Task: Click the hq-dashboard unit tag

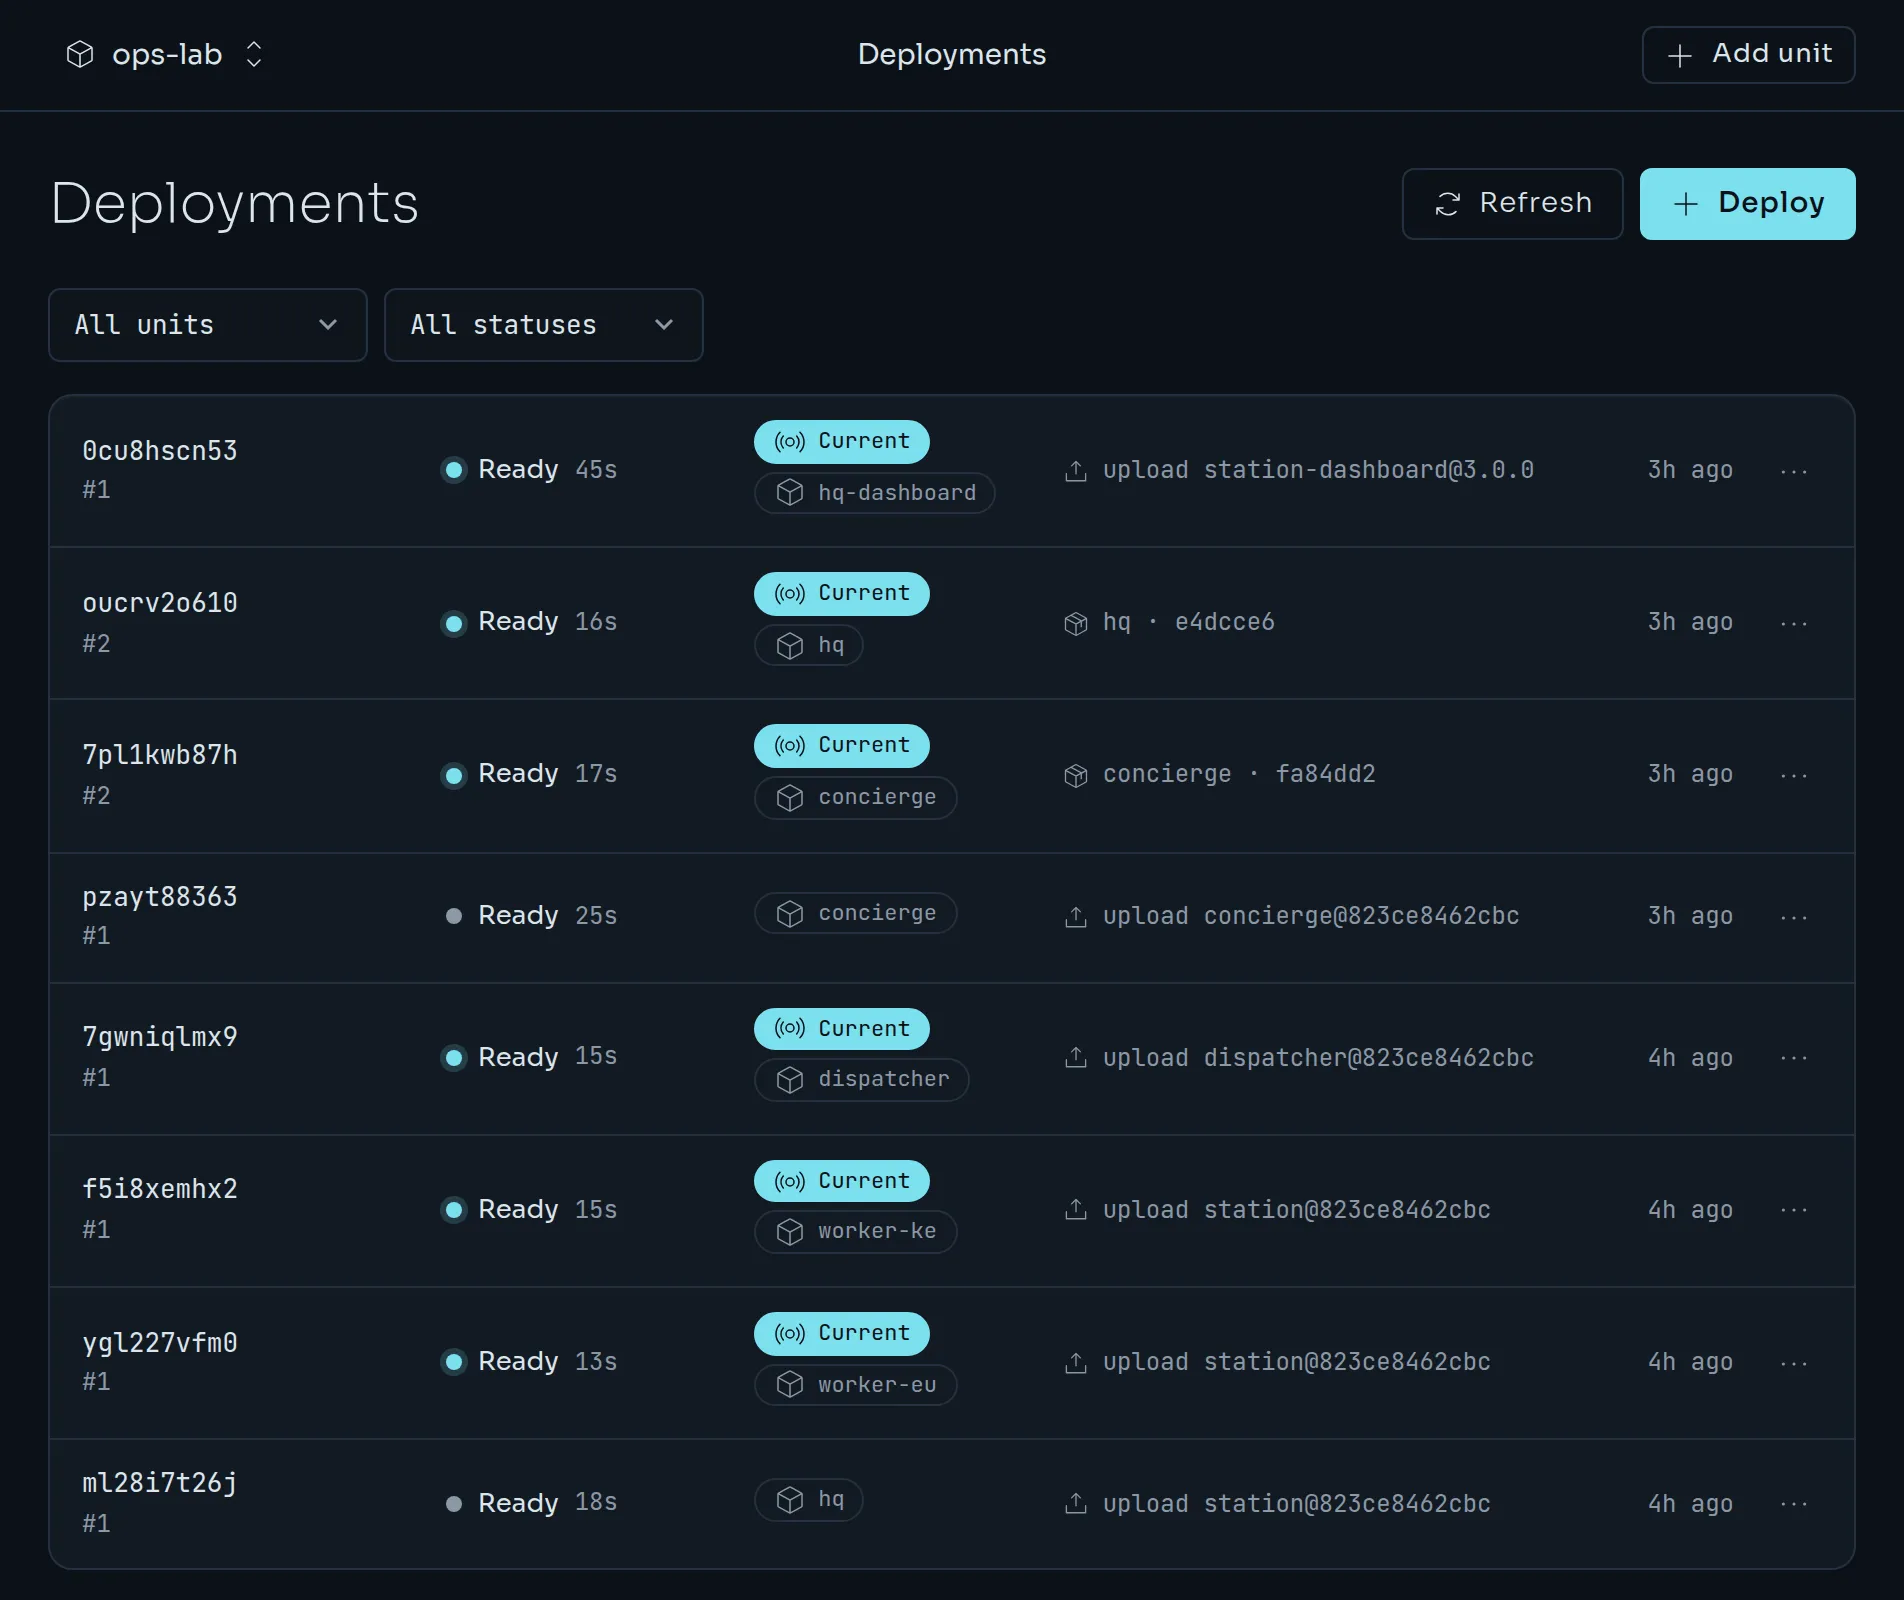Action: coord(875,493)
